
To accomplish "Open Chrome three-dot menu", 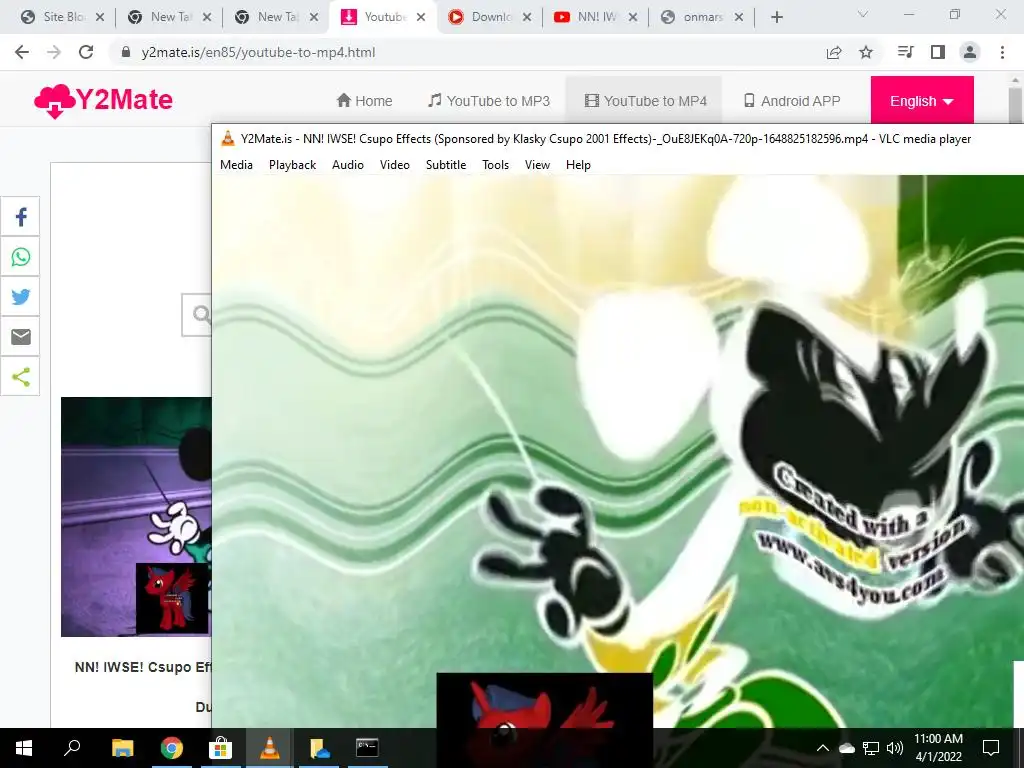I will [x=1002, y=52].
